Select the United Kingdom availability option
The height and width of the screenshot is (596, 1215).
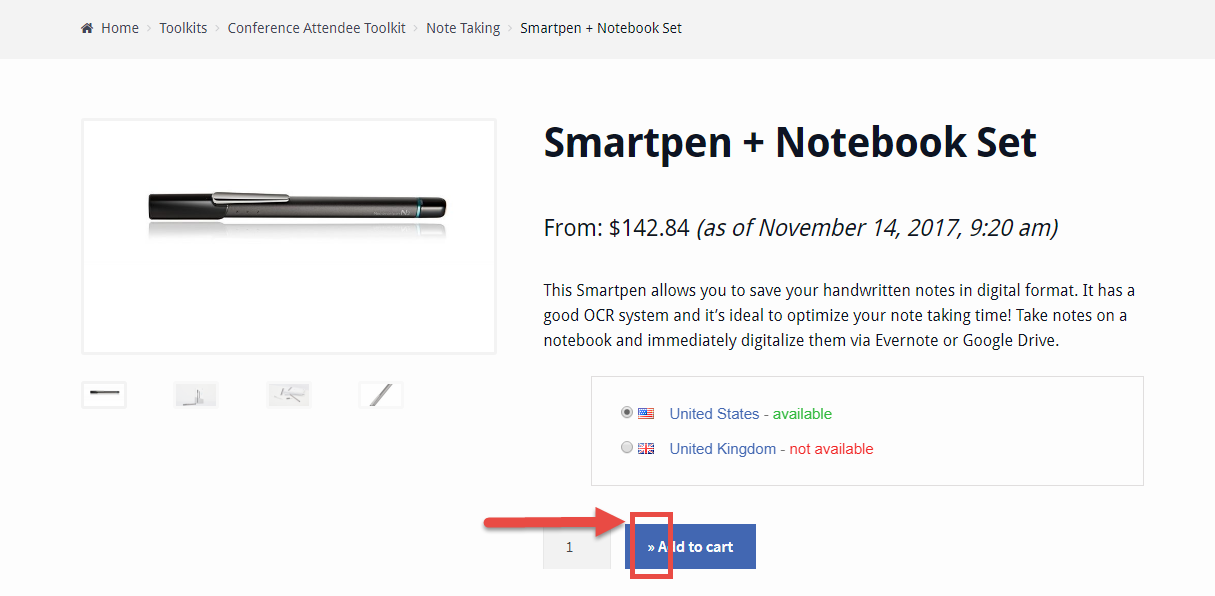[x=626, y=447]
